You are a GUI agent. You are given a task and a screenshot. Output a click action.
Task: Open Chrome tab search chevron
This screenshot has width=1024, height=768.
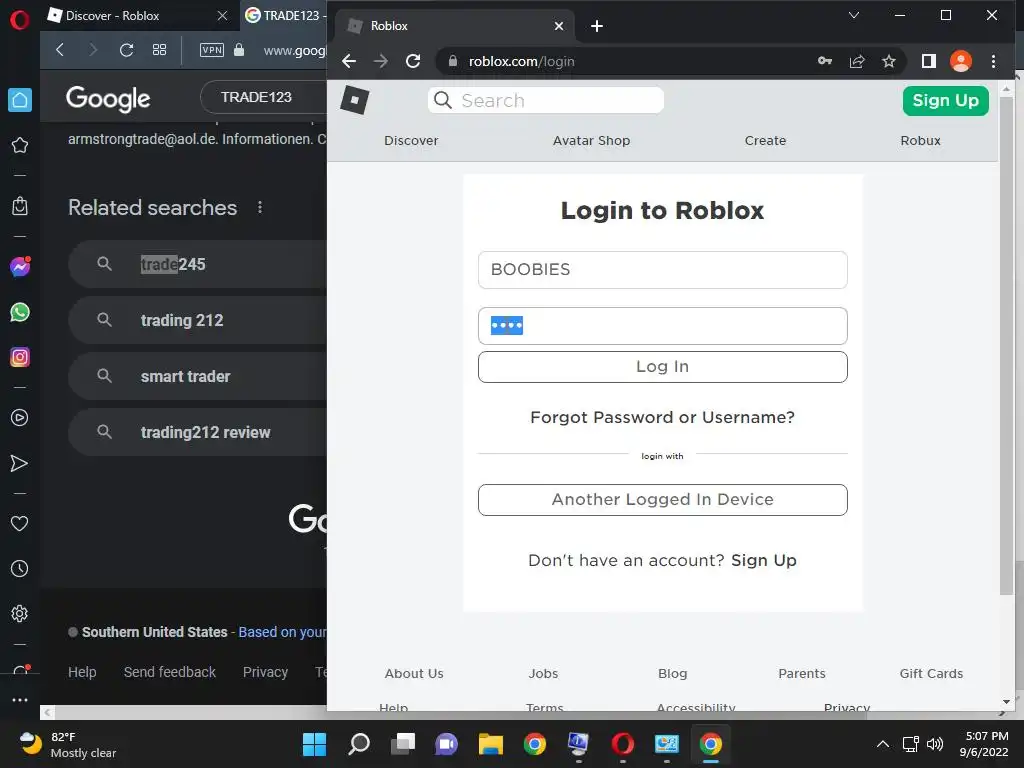click(854, 15)
